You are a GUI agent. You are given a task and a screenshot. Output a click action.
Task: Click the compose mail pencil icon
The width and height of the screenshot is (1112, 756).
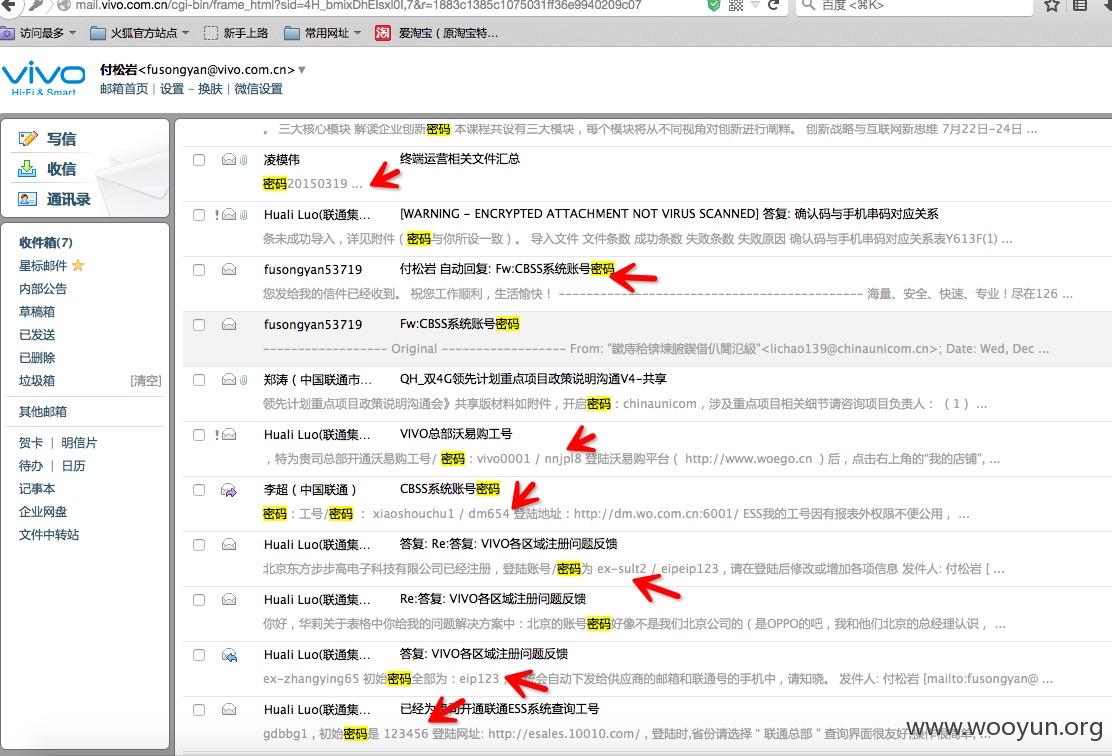pos(28,139)
